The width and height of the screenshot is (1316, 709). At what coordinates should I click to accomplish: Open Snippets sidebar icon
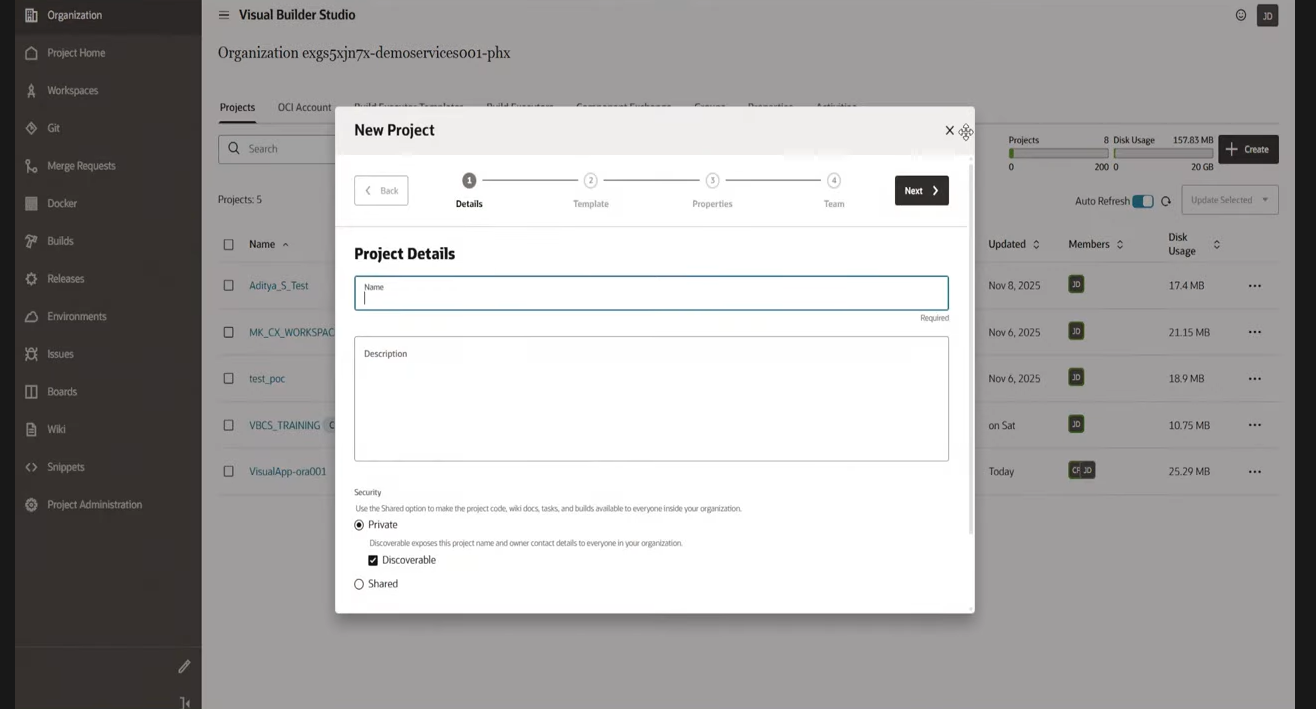31,467
